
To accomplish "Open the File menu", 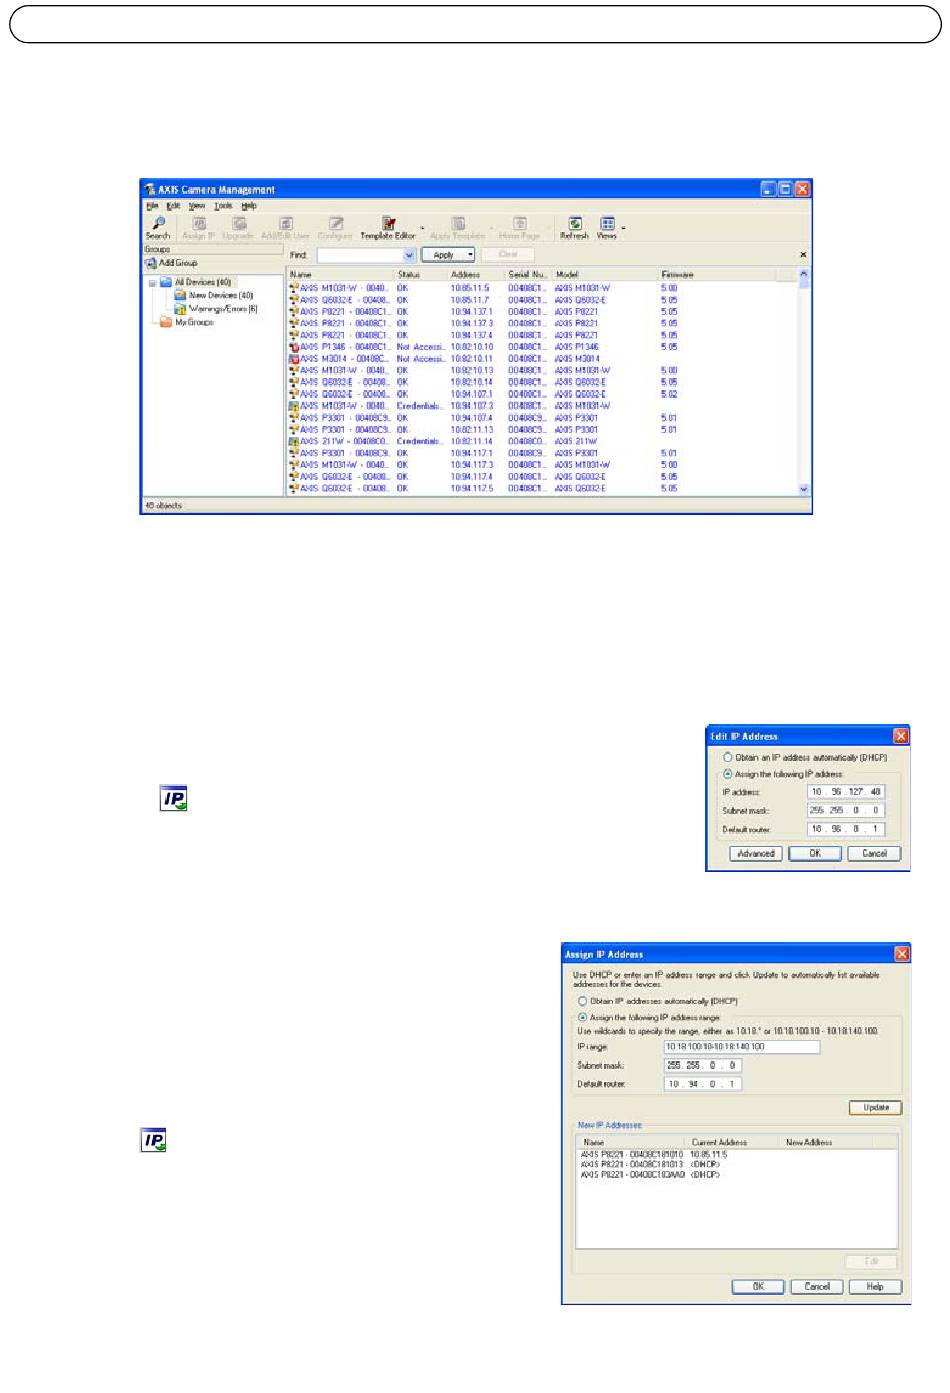I will coord(152,206).
